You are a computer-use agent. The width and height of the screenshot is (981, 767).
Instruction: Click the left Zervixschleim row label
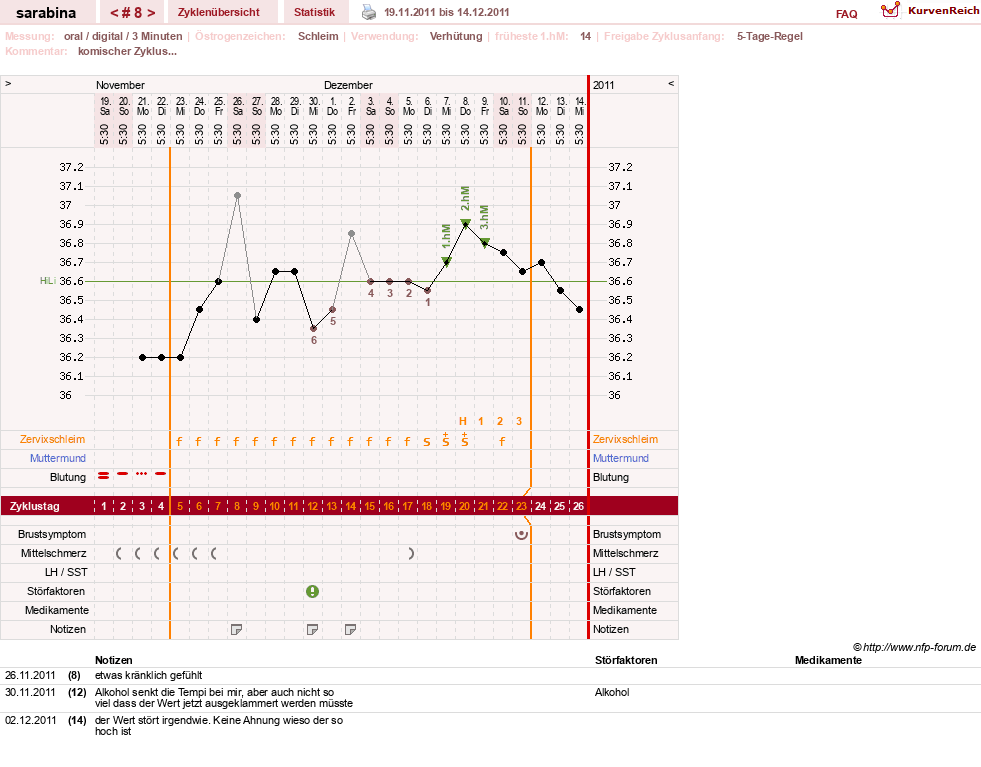53,439
